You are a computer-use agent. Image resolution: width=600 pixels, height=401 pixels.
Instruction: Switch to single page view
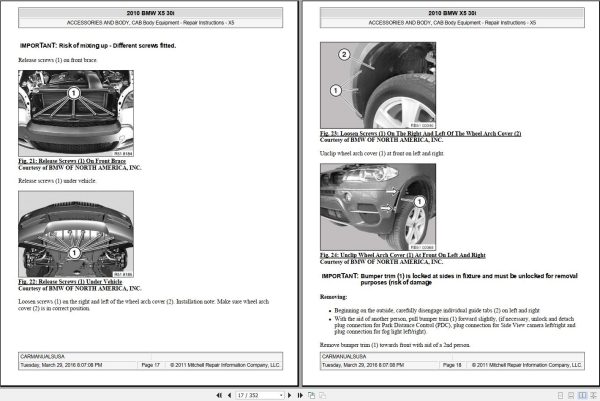pos(560,395)
